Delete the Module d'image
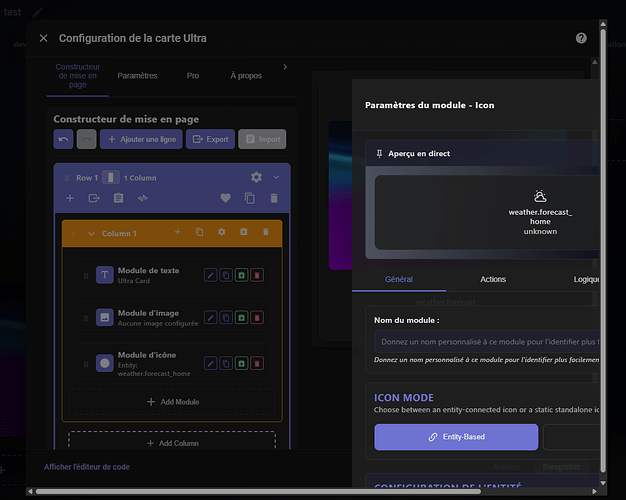Screen dimensions: 626x500 point(257,318)
